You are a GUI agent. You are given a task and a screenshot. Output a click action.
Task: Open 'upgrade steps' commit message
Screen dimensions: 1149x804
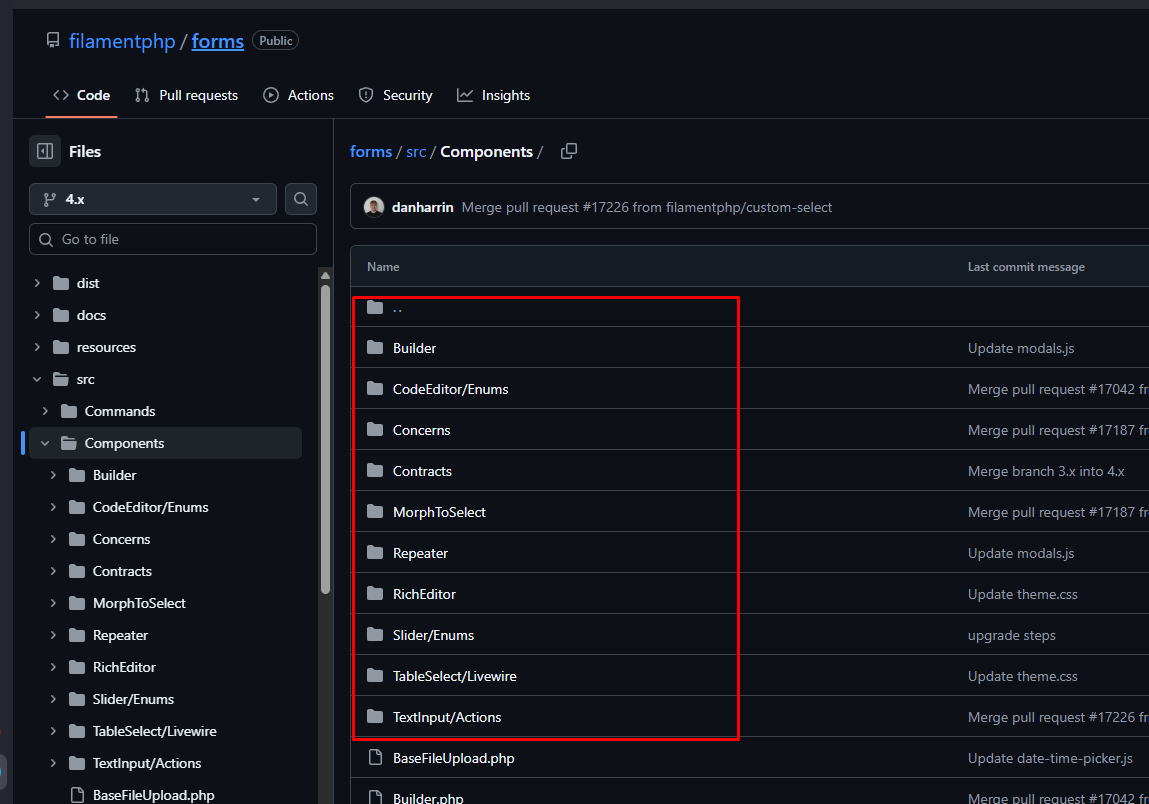(x=1011, y=635)
